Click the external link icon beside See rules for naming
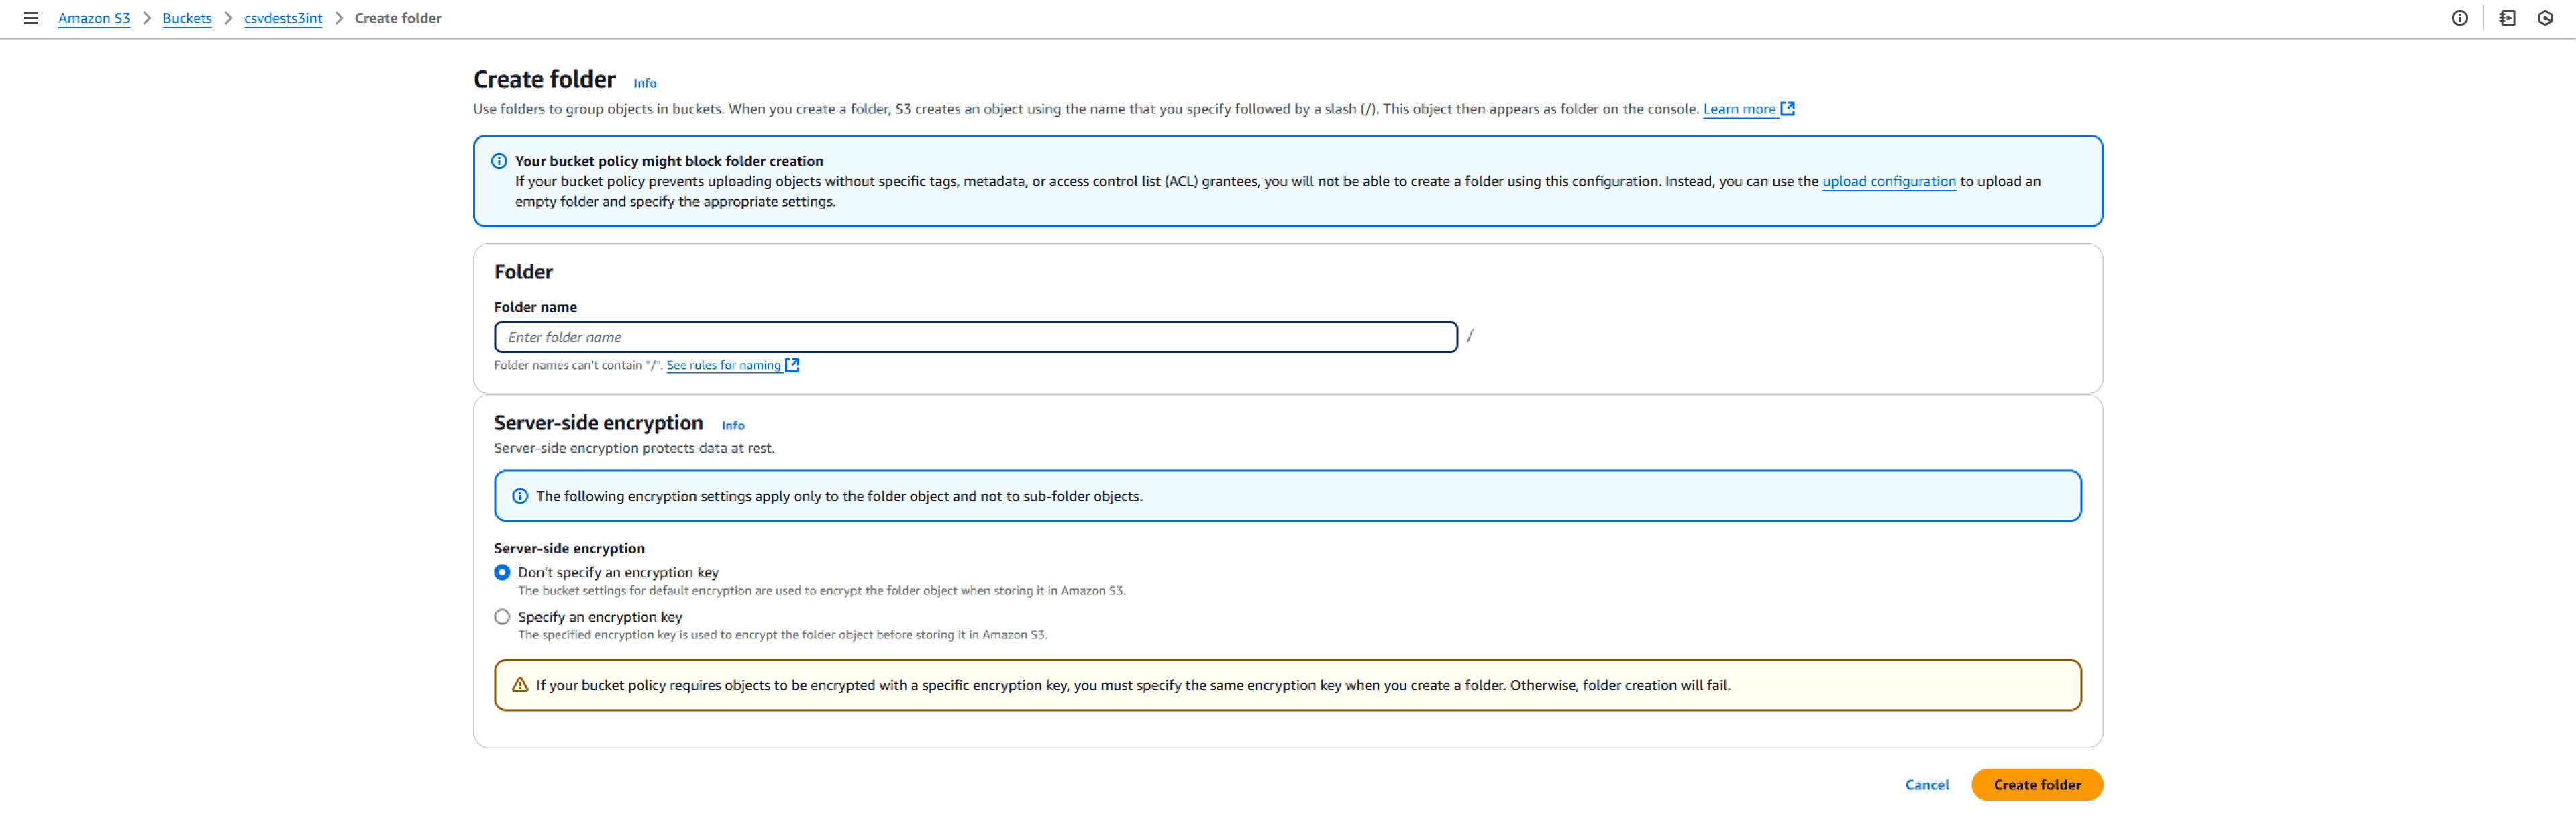The image size is (2576, 837). (x=791, y=365)
